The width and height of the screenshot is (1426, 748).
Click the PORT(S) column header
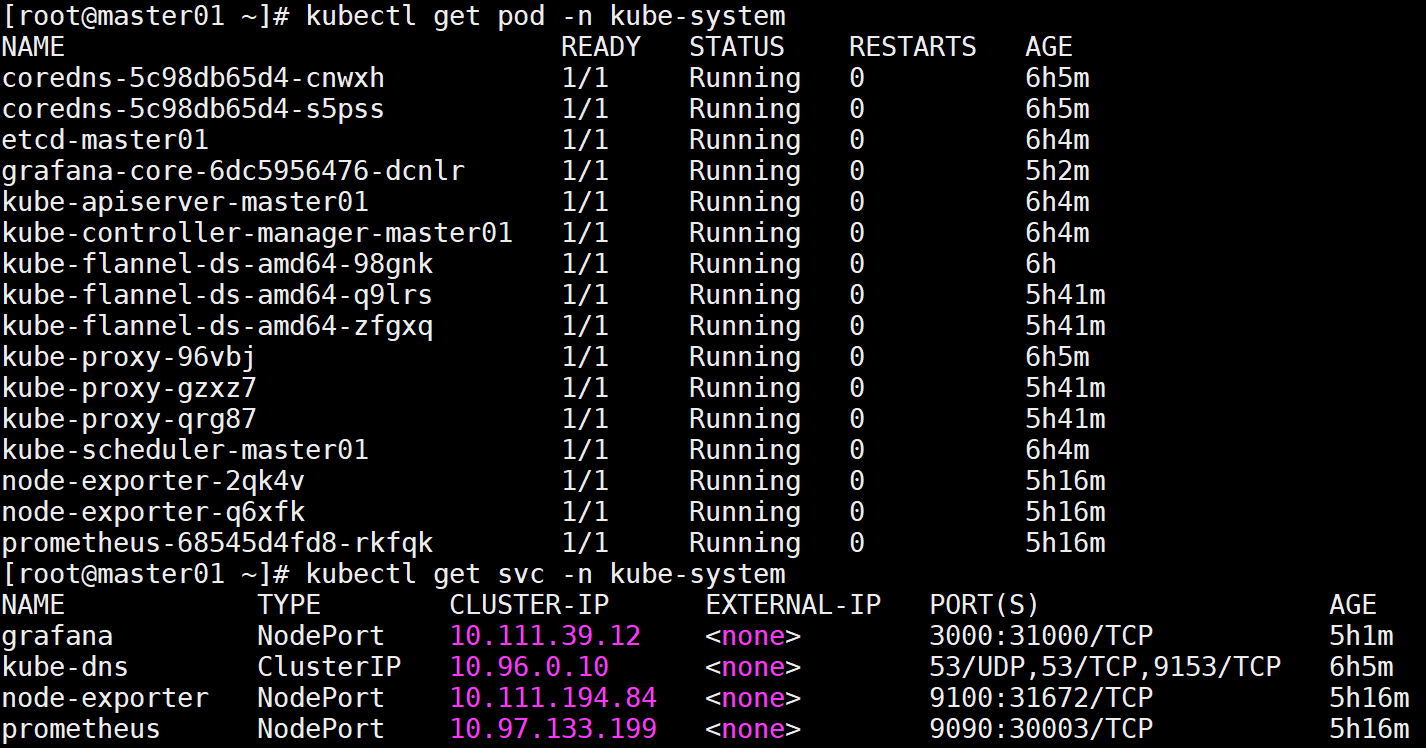[x=985, y=605]
